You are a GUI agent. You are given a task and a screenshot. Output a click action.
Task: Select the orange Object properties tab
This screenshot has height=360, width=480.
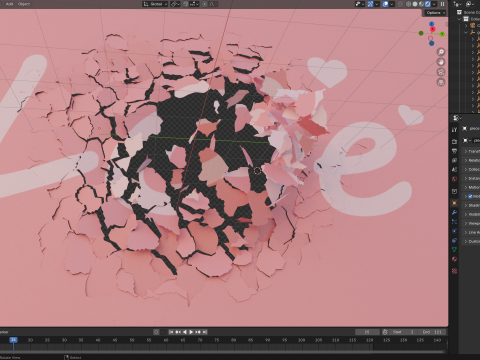(454, 203)
